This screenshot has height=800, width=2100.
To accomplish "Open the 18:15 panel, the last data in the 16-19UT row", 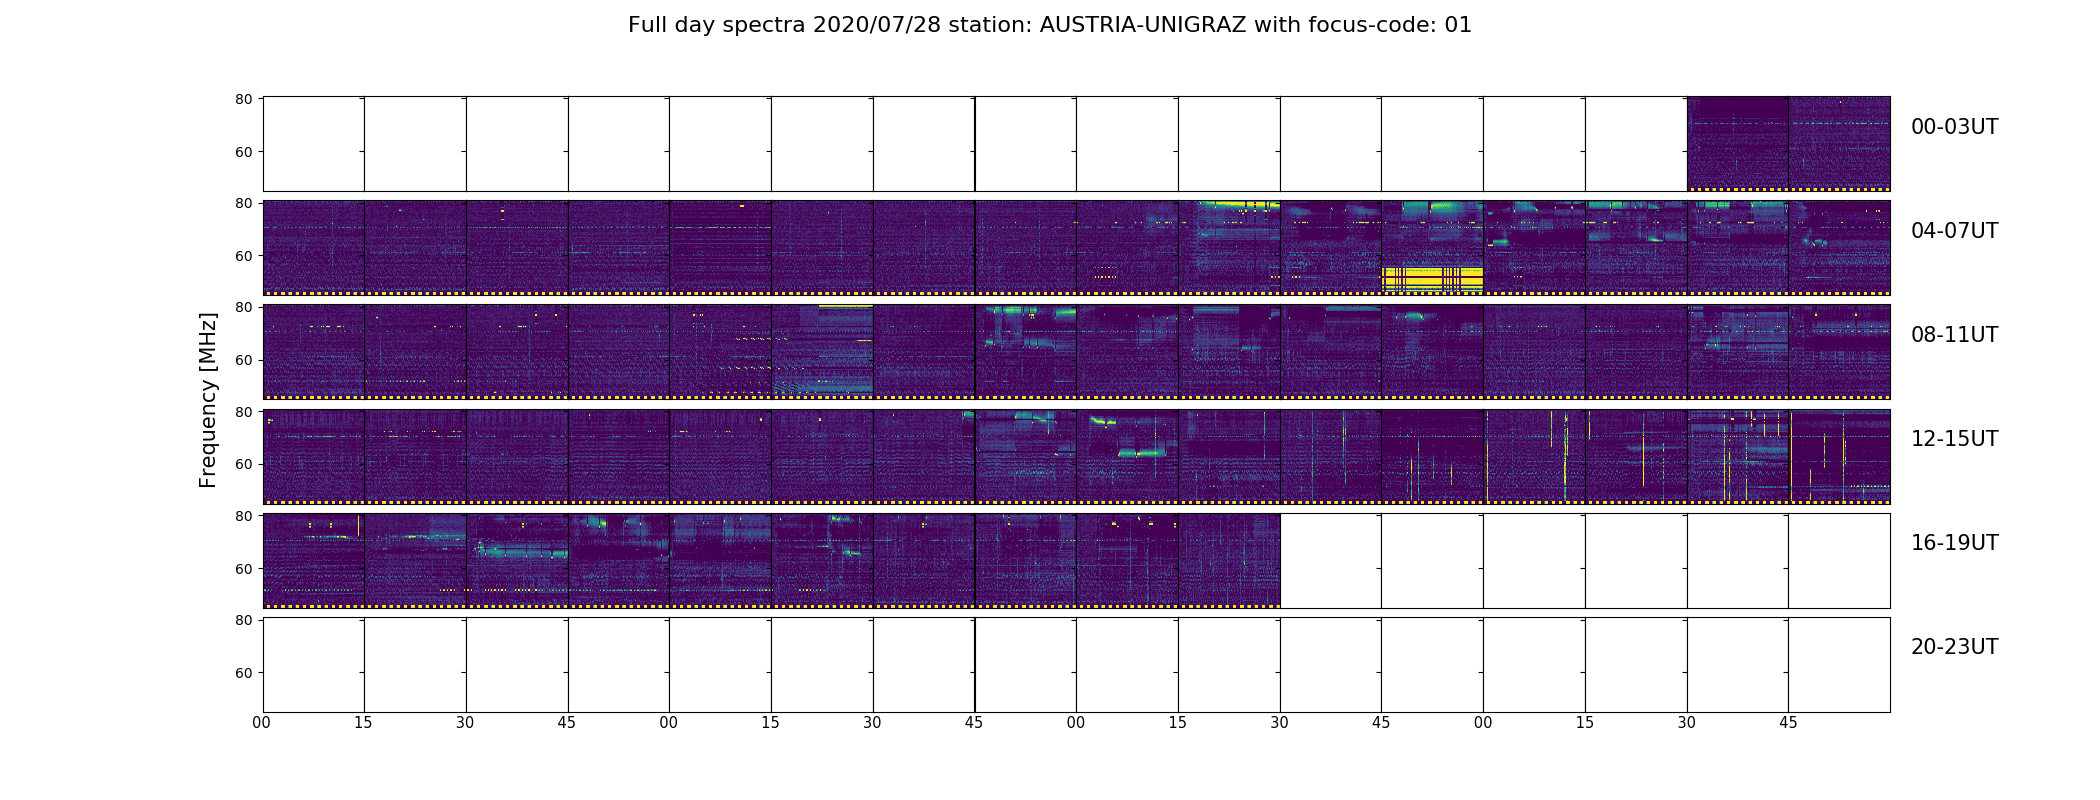I will [1229, 560].
